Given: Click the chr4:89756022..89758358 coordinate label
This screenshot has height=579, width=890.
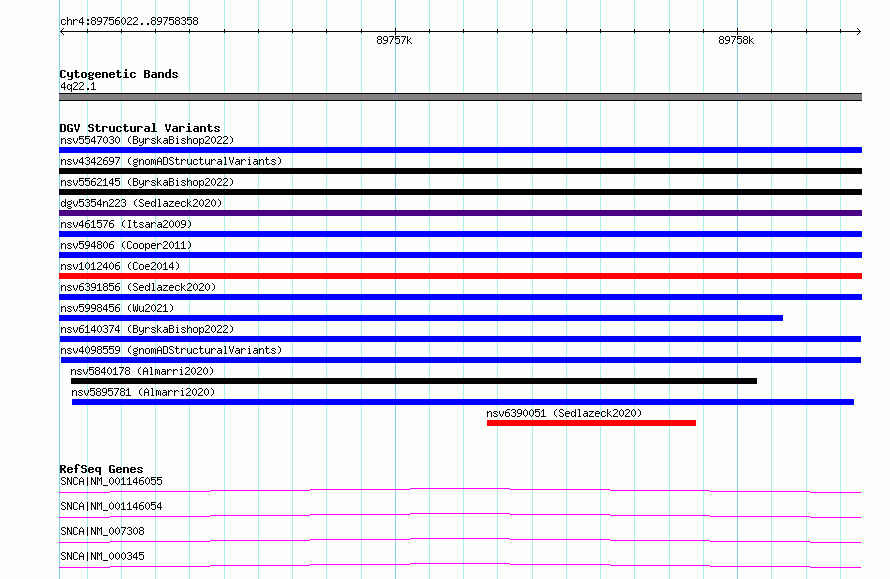Looking at the screenshot, I should coord(129,22).
